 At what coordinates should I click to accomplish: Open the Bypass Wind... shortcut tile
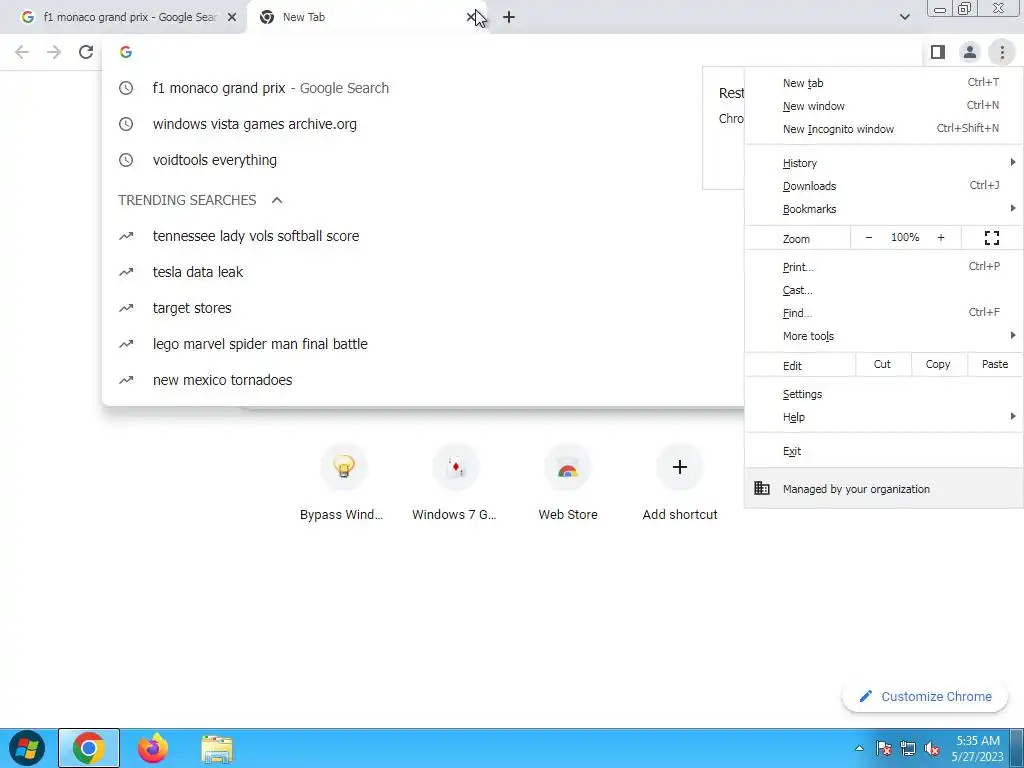click(x=344, y=482)
